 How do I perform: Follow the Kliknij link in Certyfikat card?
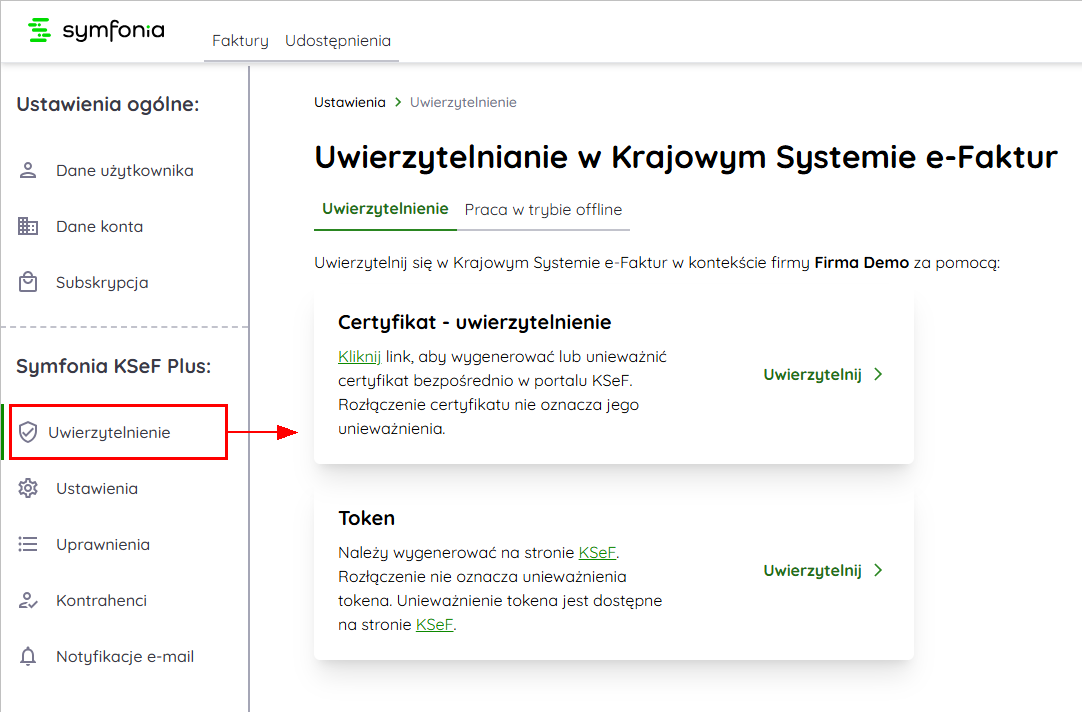[360, 357]
